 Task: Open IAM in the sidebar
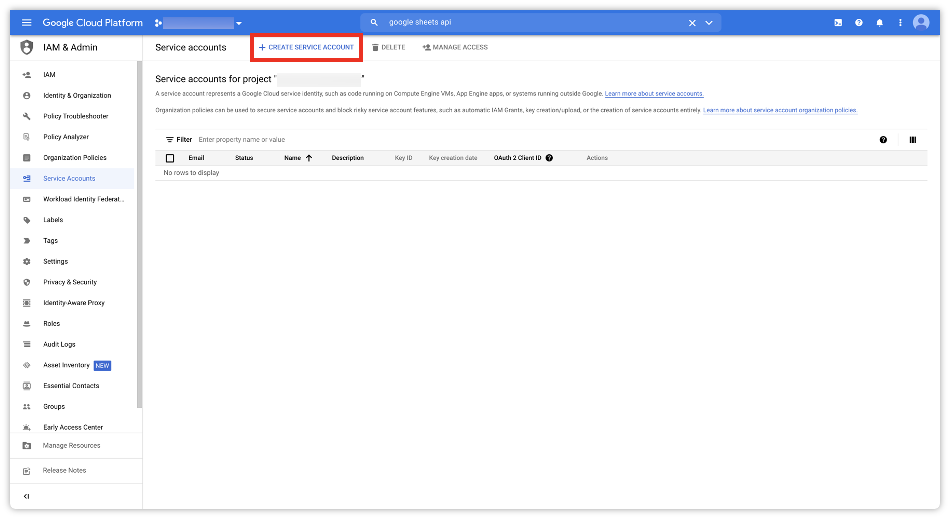(49, 75)
